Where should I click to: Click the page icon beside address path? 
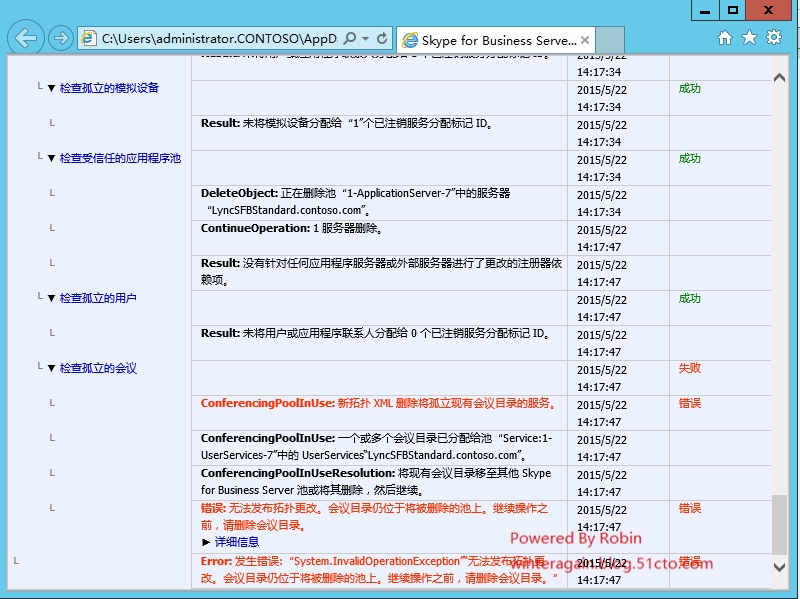(x=89, y=39)
